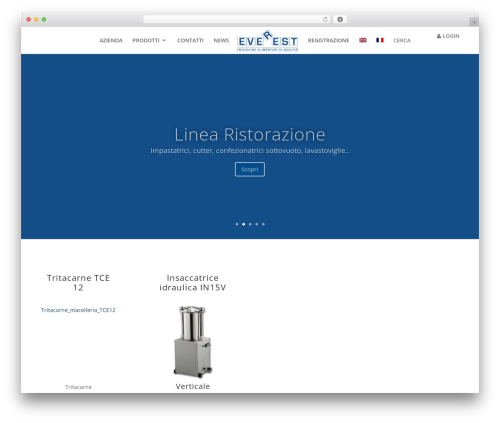
Task: Open a new browser tab with plus
Action: (474, 22)
